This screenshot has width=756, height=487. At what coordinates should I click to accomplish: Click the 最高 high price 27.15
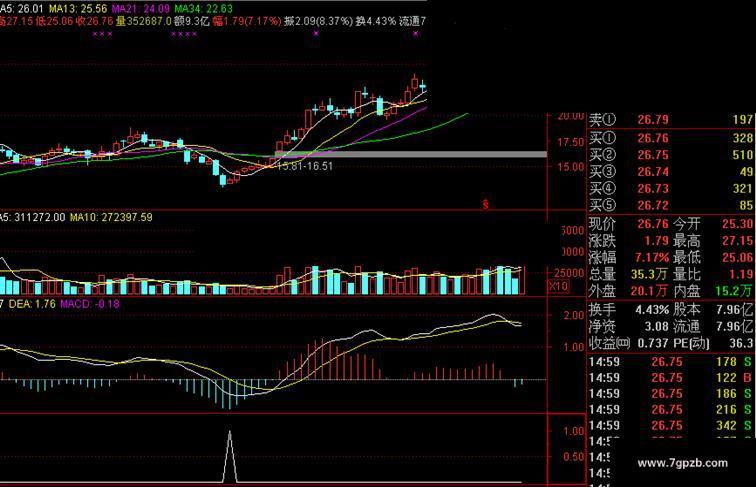(x=738, y=241)
